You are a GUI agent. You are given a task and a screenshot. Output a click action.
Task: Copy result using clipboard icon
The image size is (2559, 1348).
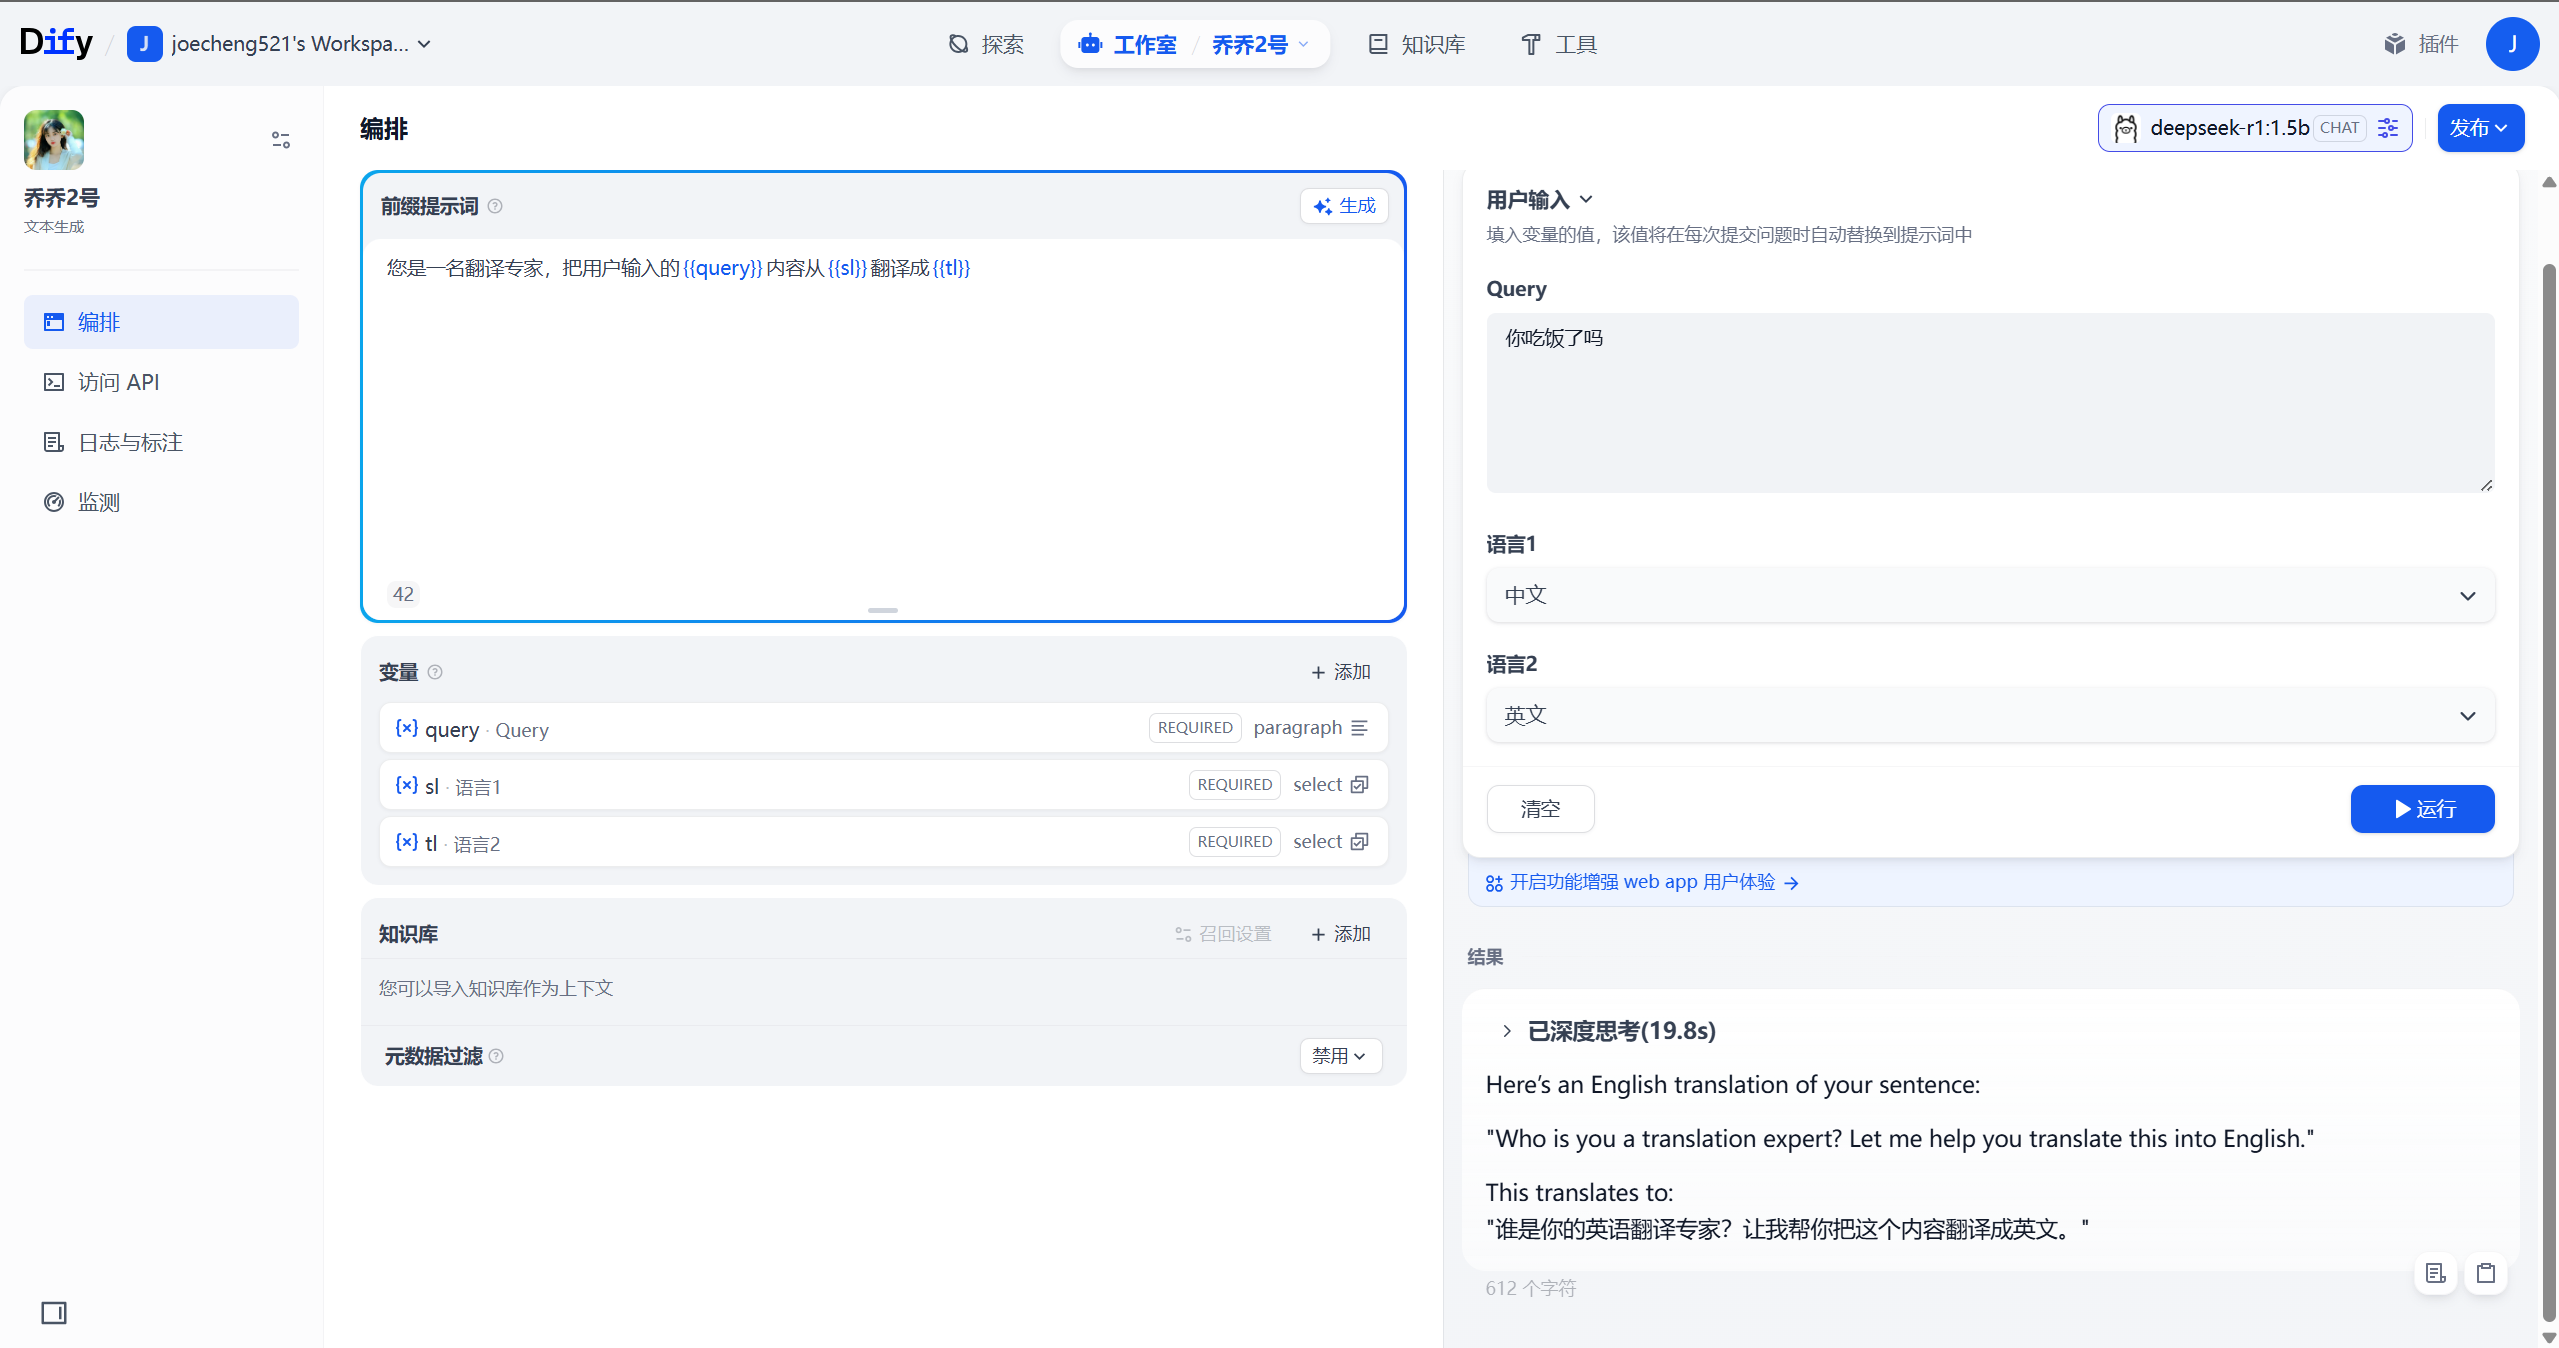coord(2485,1273)
